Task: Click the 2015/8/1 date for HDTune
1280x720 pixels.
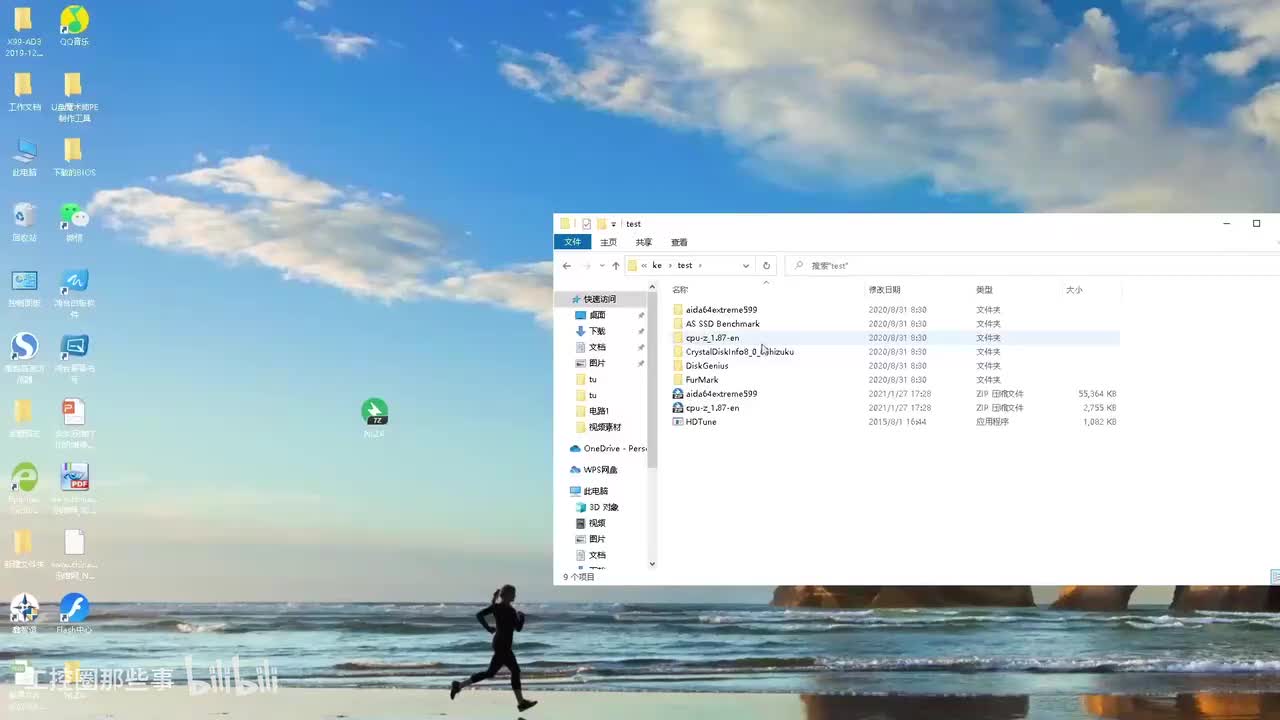Action: pyautogui.click(x=897, y=422)
